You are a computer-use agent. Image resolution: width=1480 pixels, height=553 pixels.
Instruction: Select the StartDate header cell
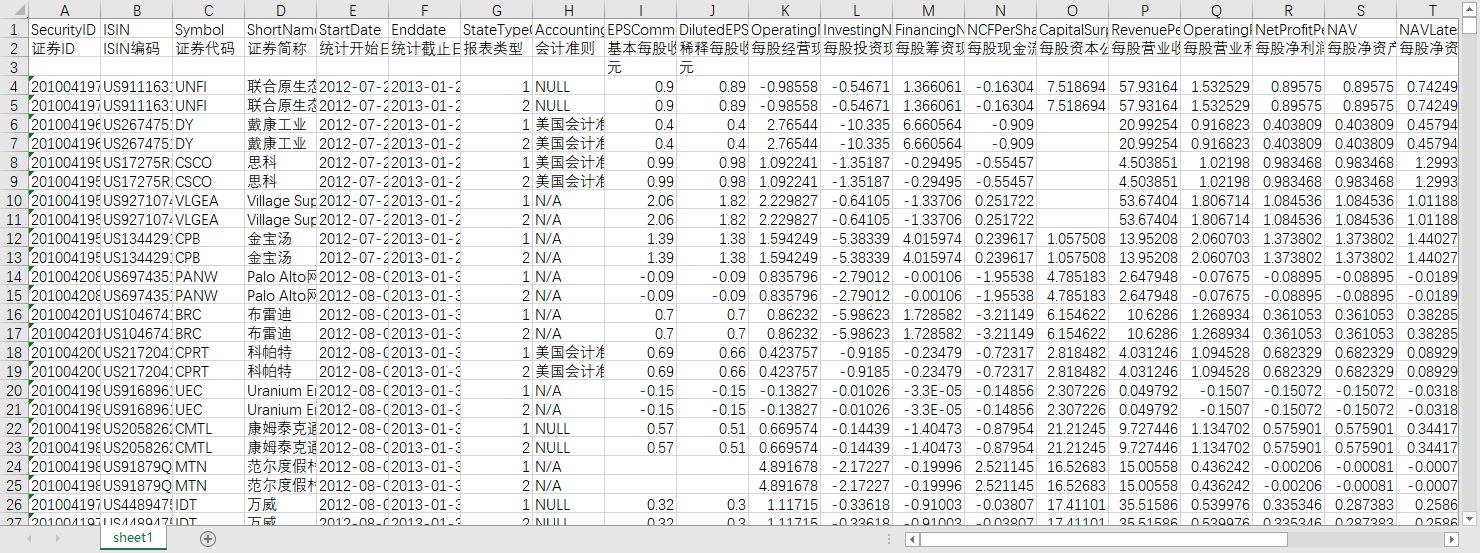coord(352,29)
